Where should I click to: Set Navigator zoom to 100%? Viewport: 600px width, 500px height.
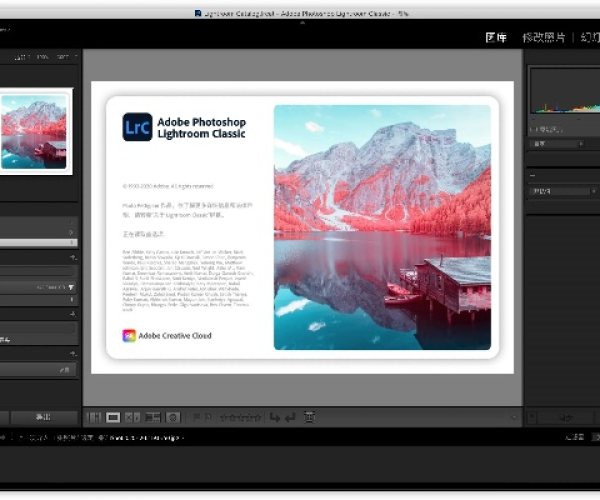(x=43, y=57)
